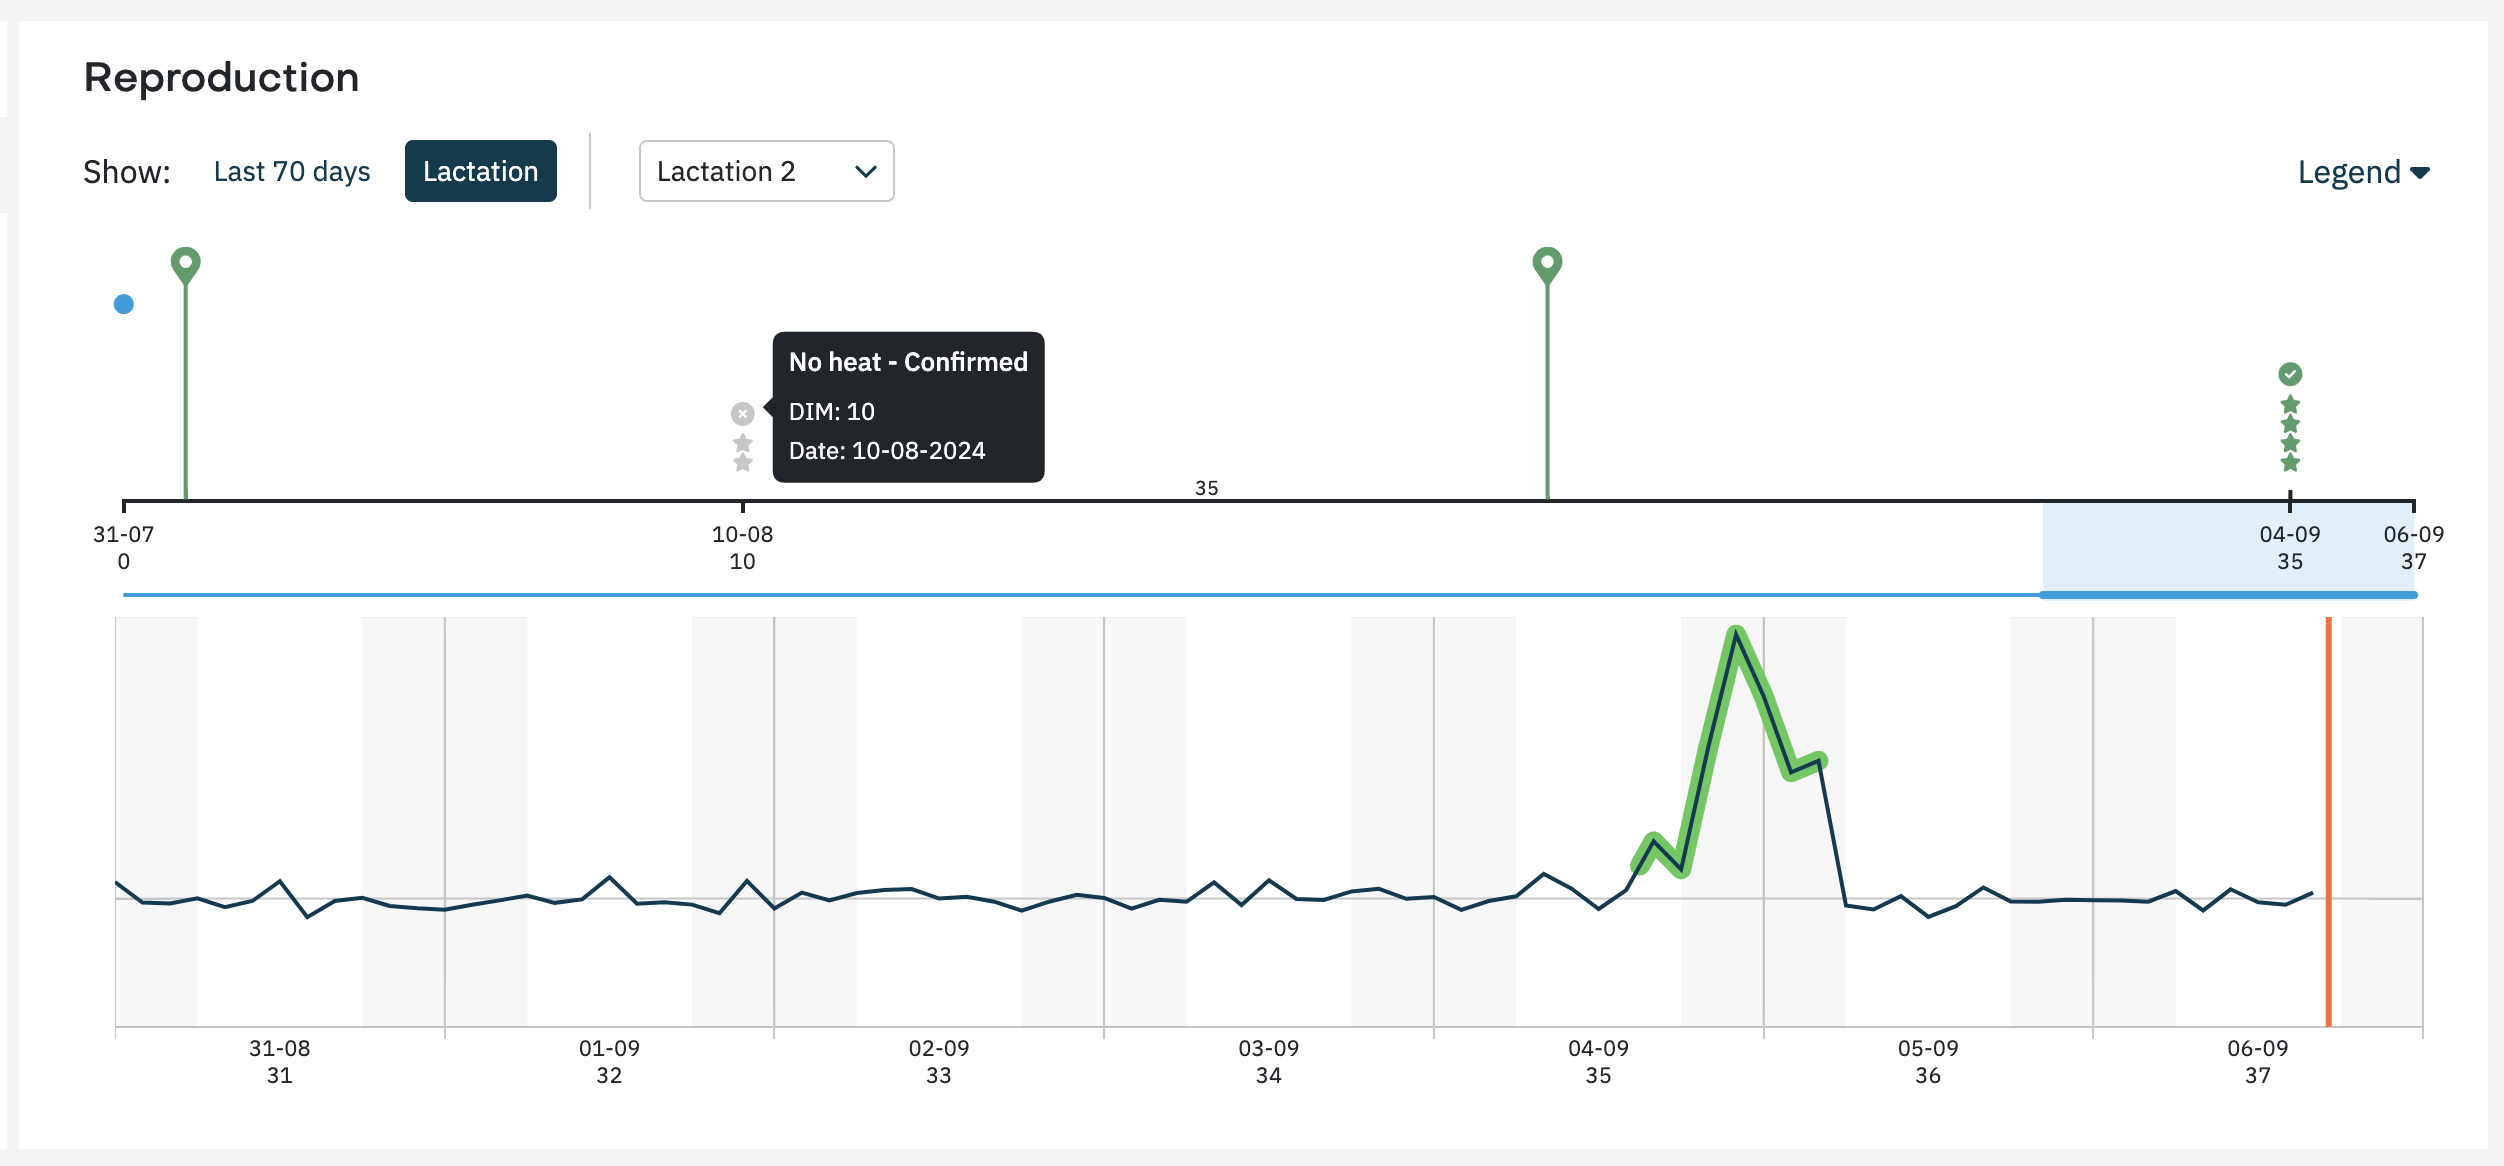Screen dimensions: 2504x1166
Task: Click the Legend caret arrow
Action: (2420, 173)
